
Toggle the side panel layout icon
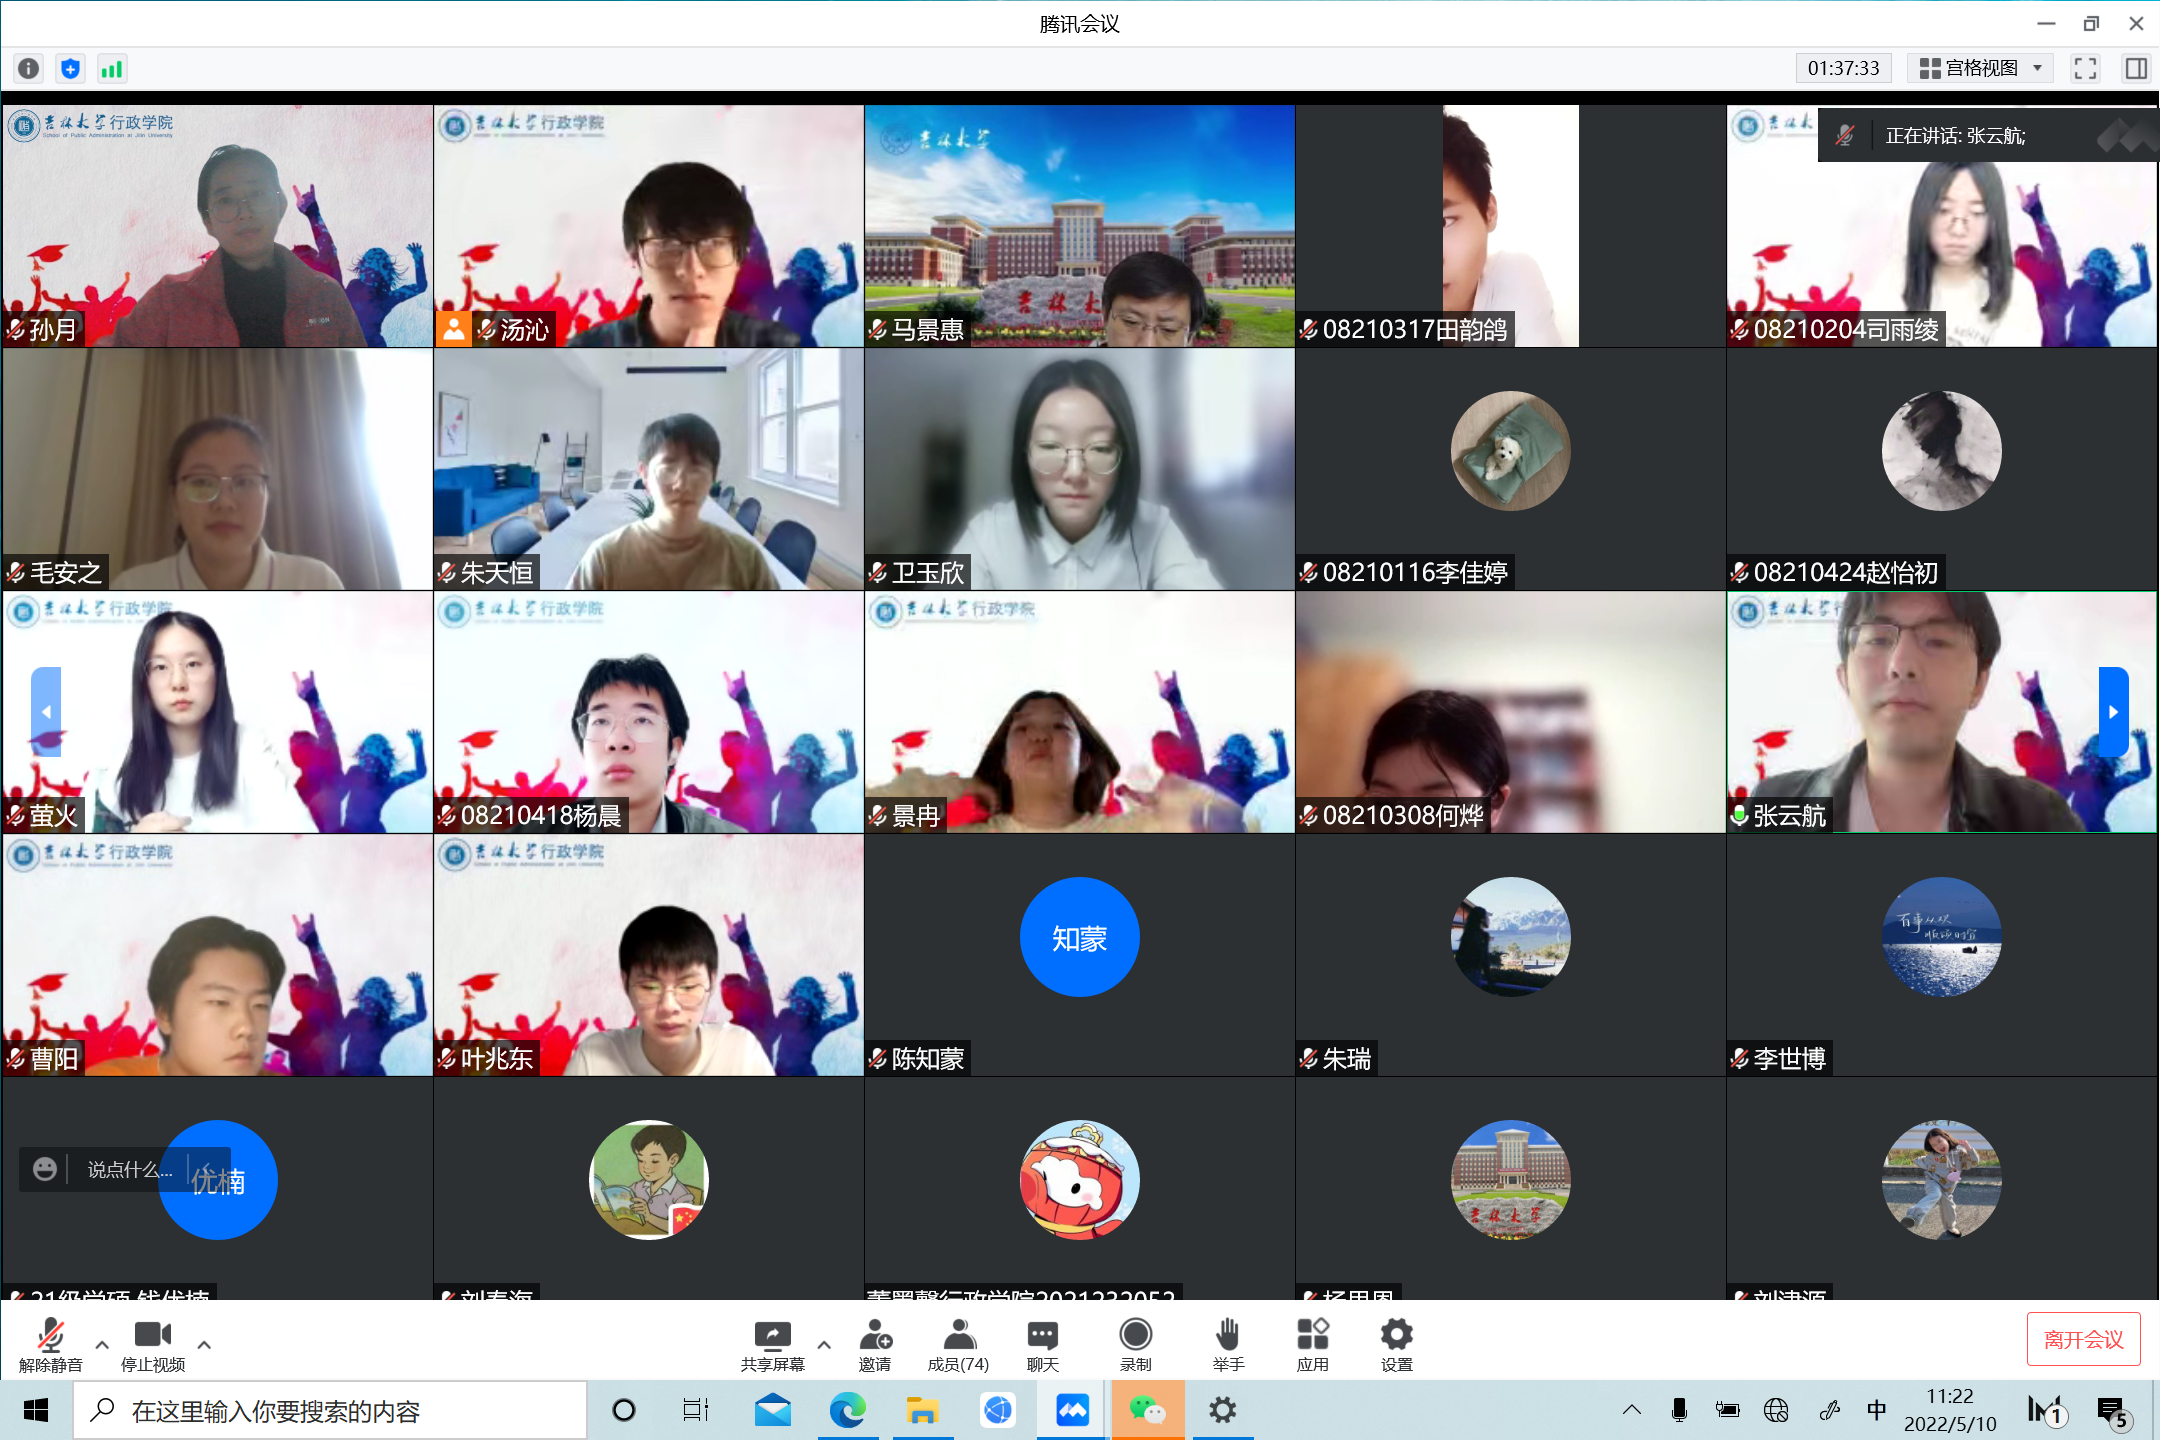[x=2136, y=68]
